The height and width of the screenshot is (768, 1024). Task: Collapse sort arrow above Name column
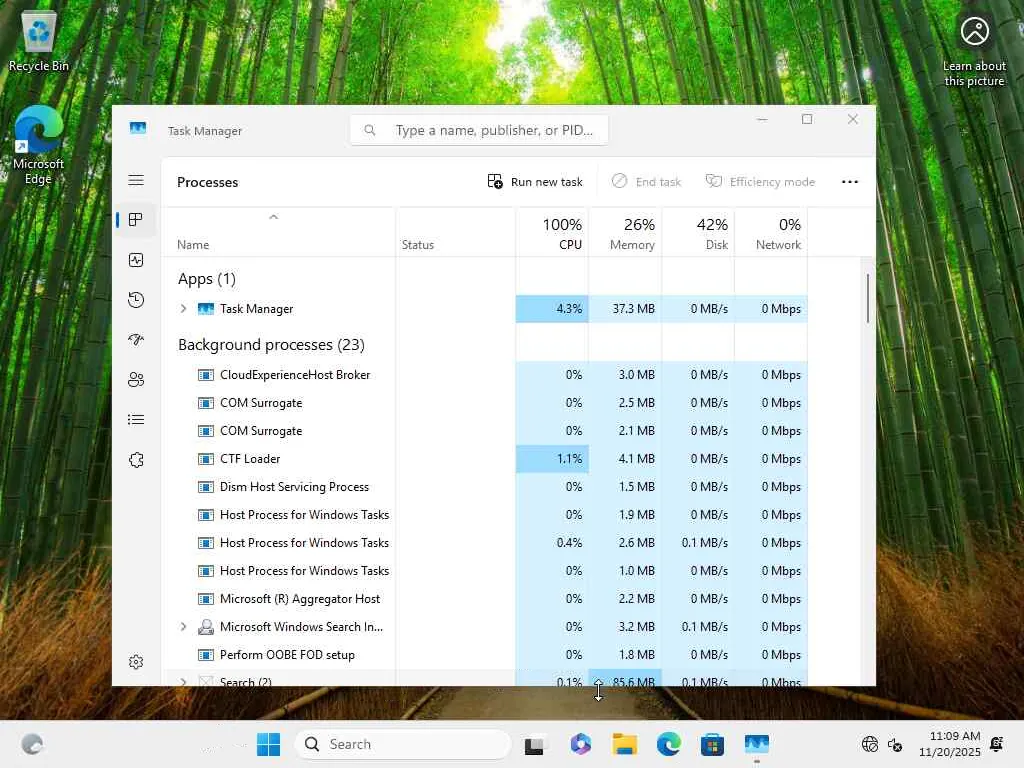pos(274,217)
